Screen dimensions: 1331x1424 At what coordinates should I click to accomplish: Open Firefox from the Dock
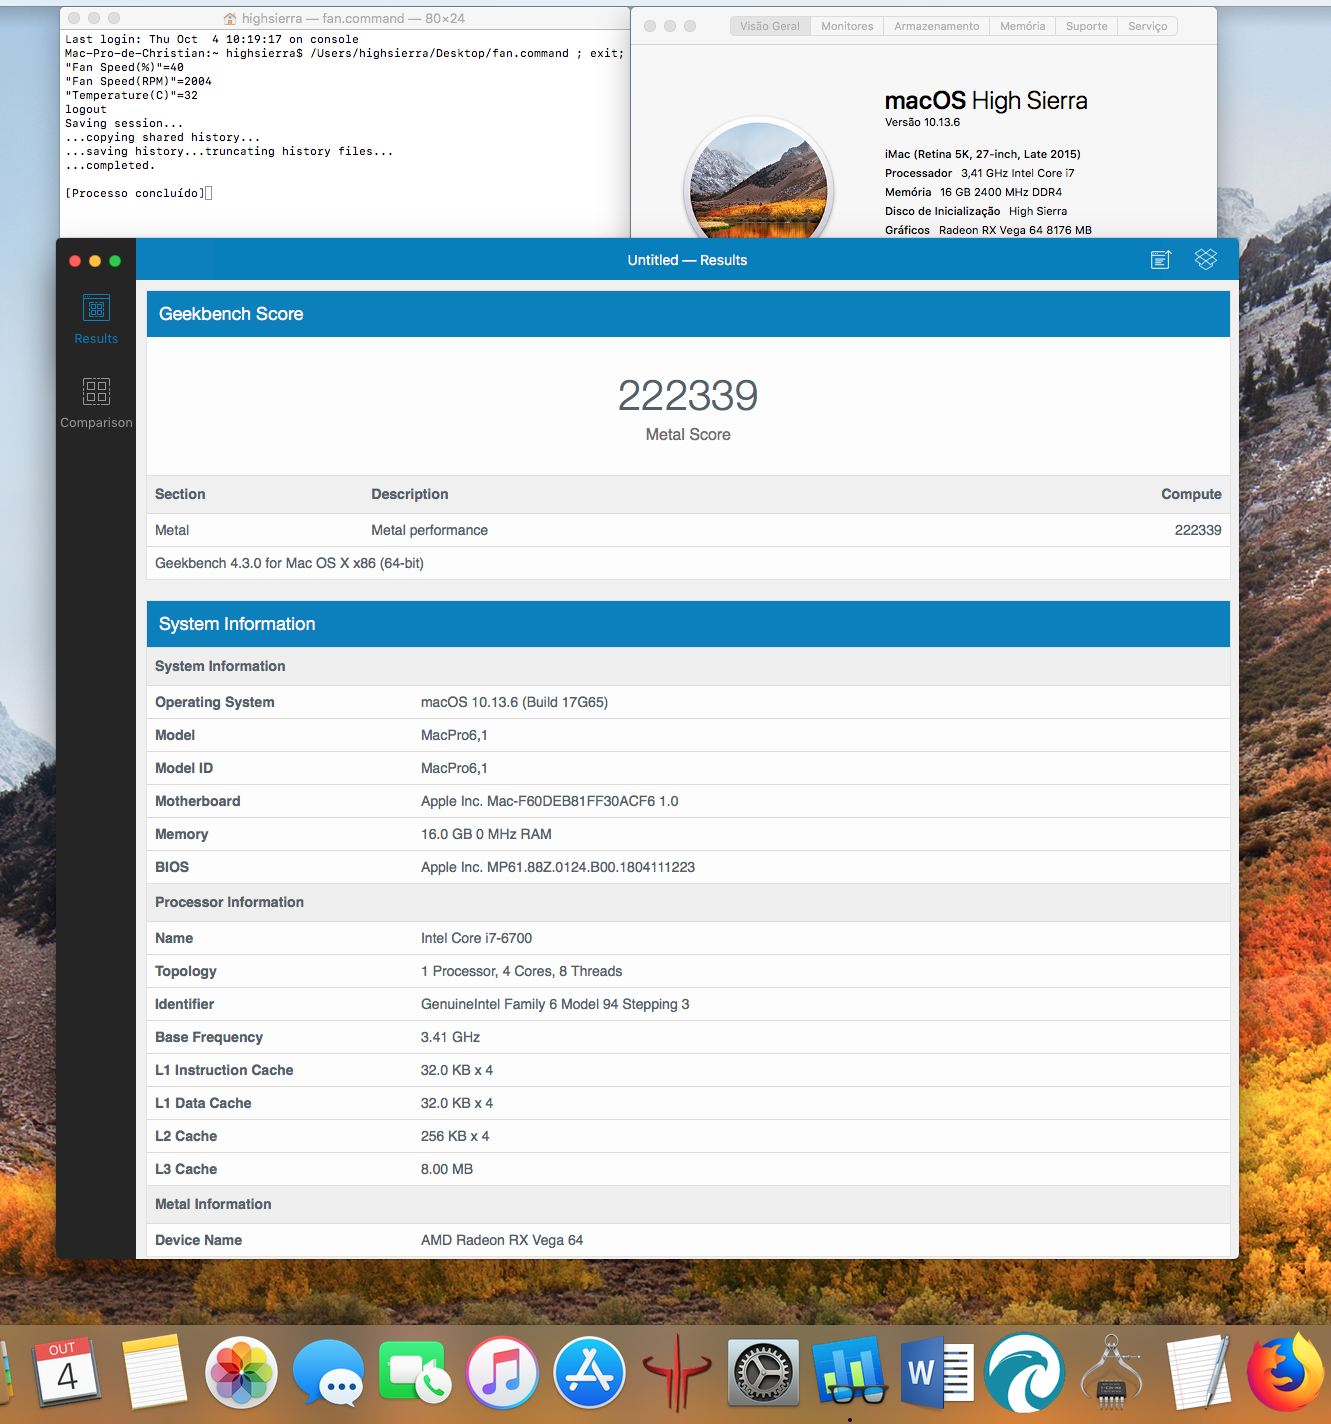[x=1287, y=1372]
